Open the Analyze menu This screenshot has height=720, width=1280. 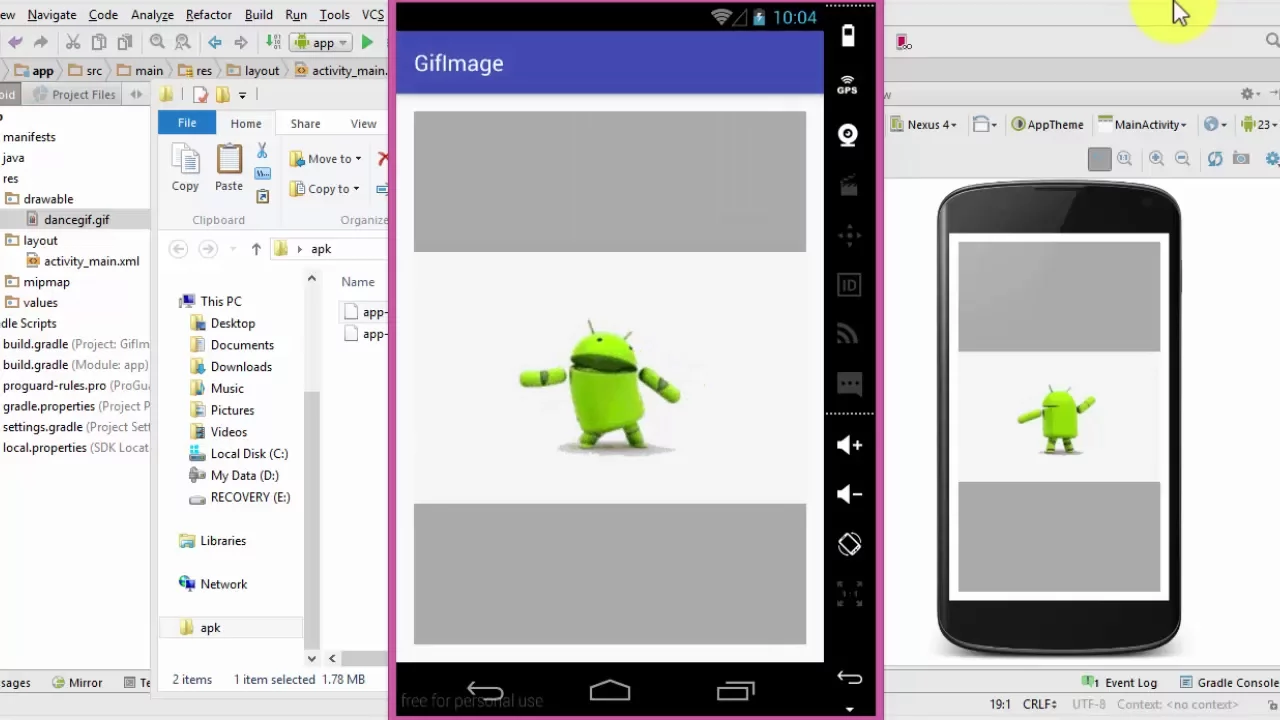coord(151,14)
